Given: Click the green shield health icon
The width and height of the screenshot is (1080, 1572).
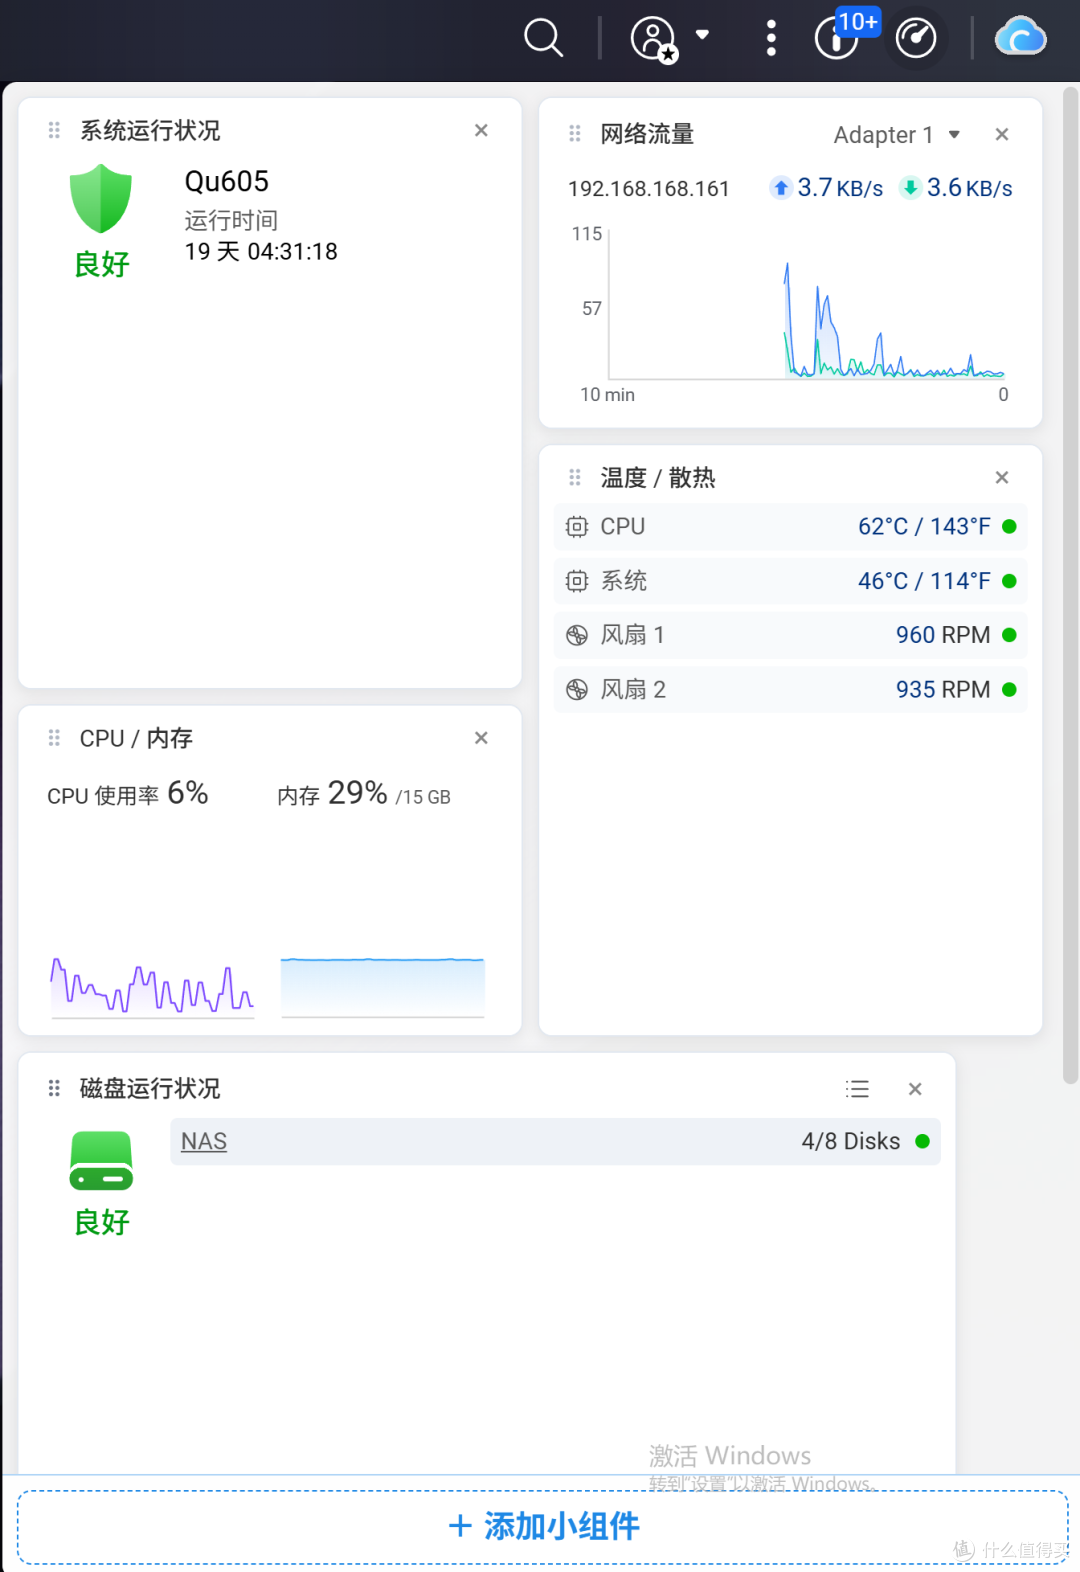Looking at the screenshot, I should pyautogui.click(x=100, y=198).
